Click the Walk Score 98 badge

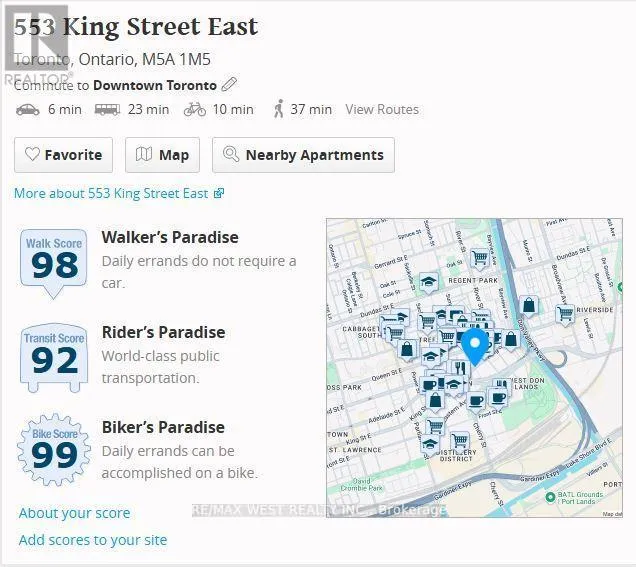pyautogui.click(x=54, y=261)
